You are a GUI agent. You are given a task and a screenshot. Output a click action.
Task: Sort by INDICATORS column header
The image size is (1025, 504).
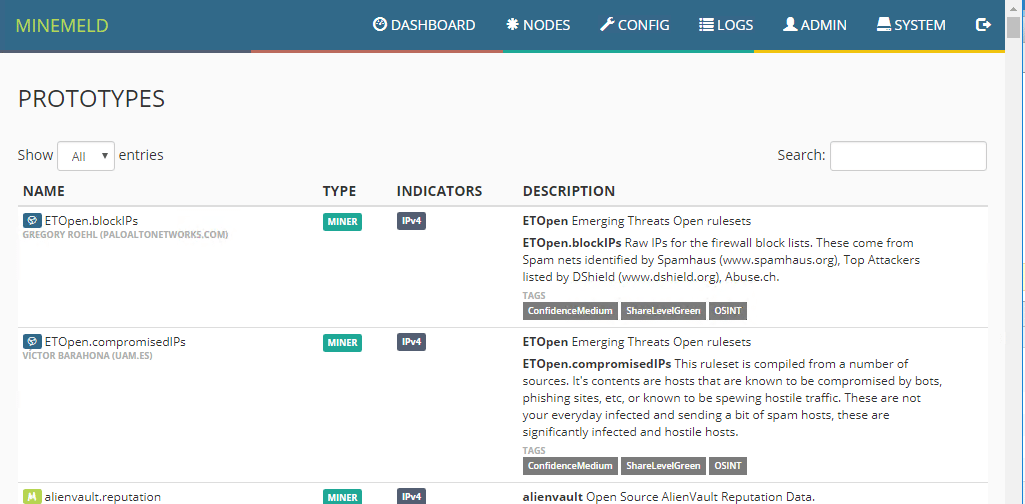(439, 191)
